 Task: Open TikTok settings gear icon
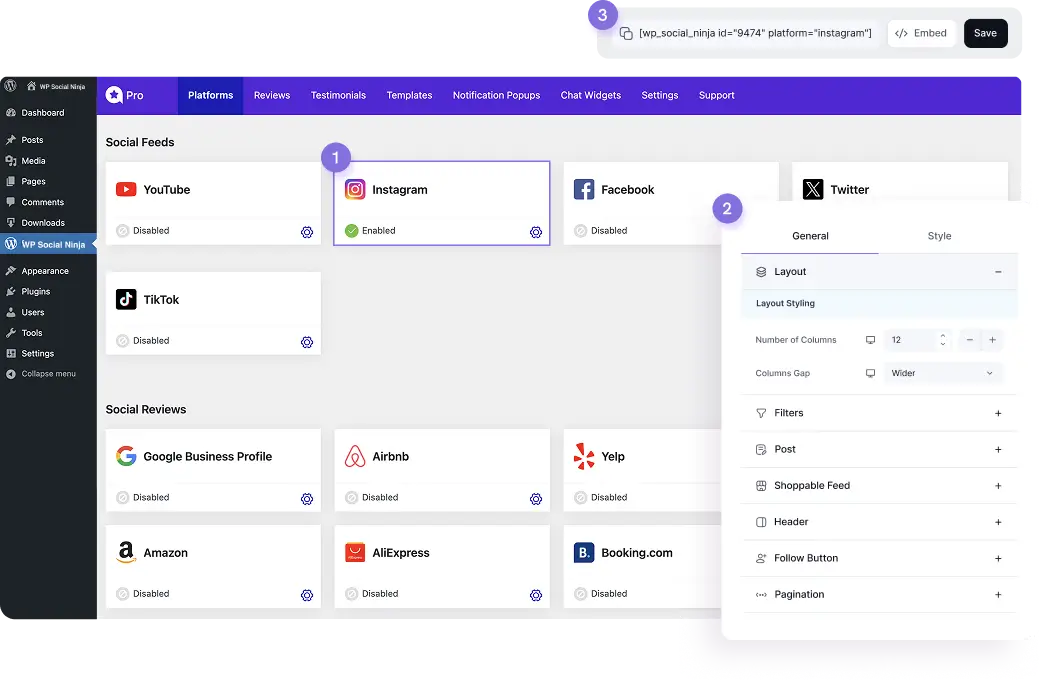coord(307,342)
